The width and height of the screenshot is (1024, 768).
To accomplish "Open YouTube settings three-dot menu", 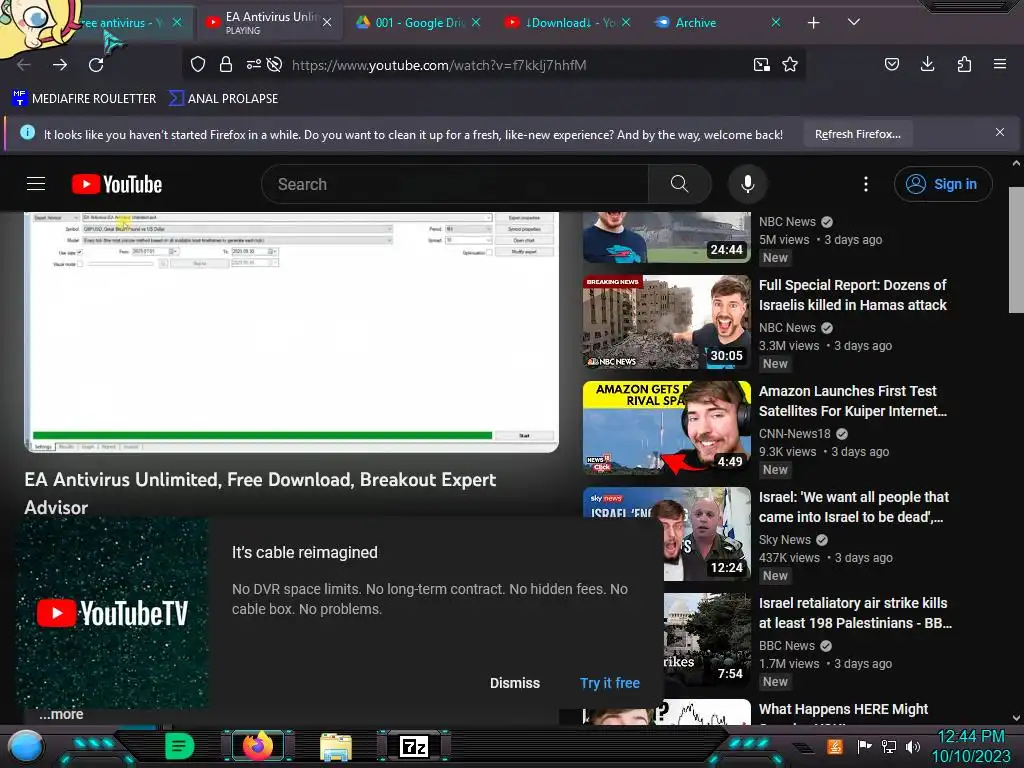I will coord(866,184).
